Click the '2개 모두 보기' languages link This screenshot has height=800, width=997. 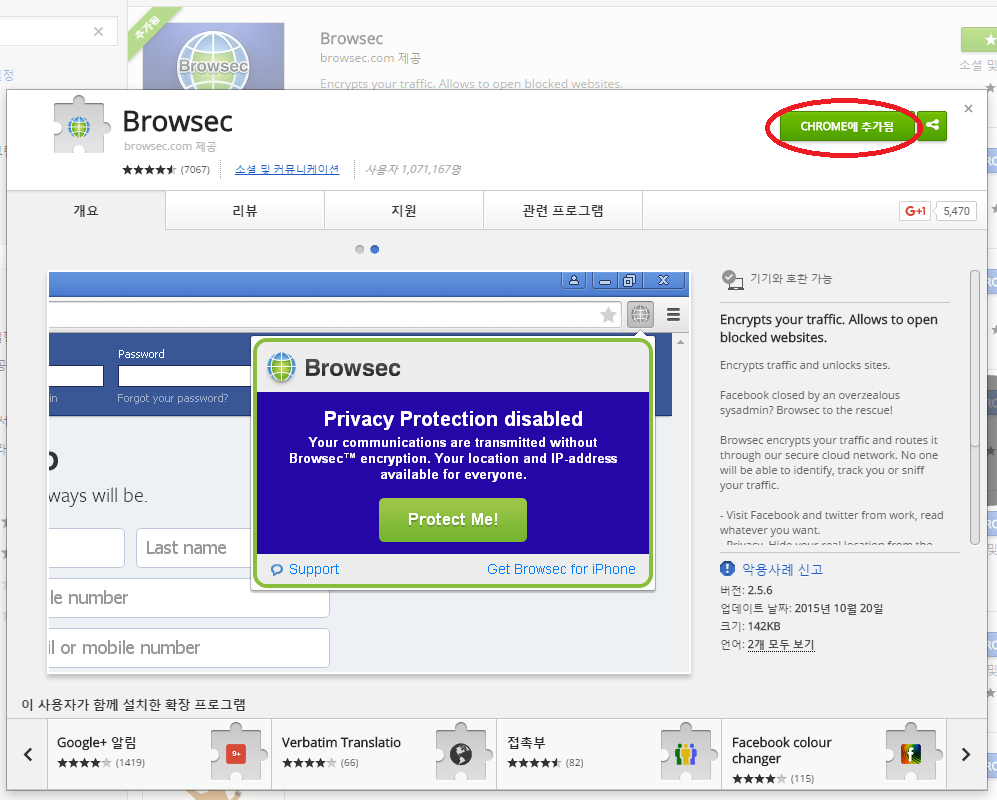coord(781,644)
